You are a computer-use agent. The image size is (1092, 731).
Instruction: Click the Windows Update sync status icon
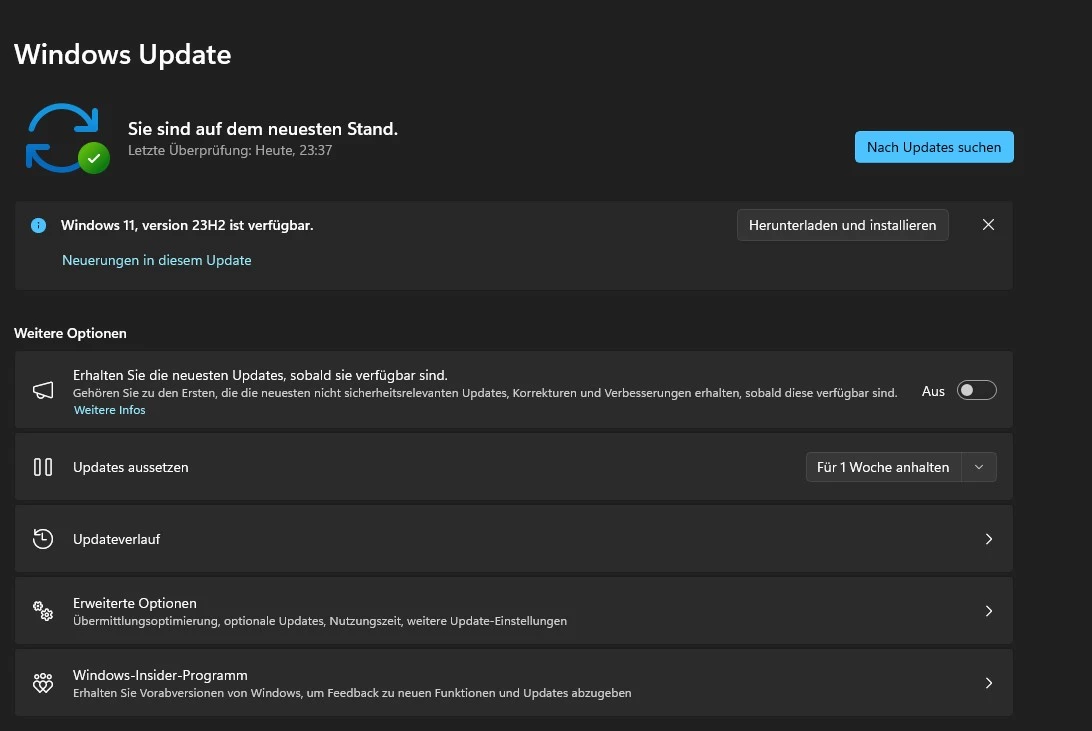[68, 139]
